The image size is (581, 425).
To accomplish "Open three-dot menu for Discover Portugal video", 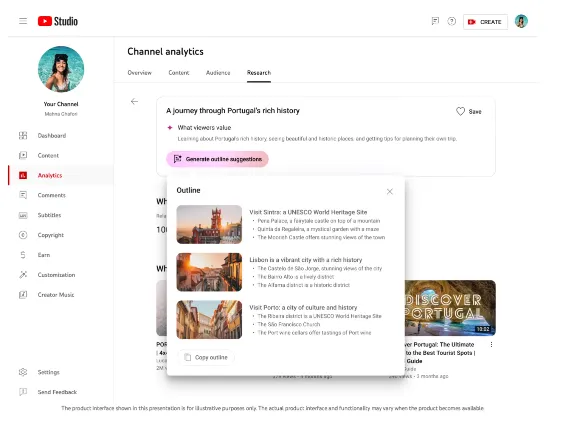I will 491,345.
